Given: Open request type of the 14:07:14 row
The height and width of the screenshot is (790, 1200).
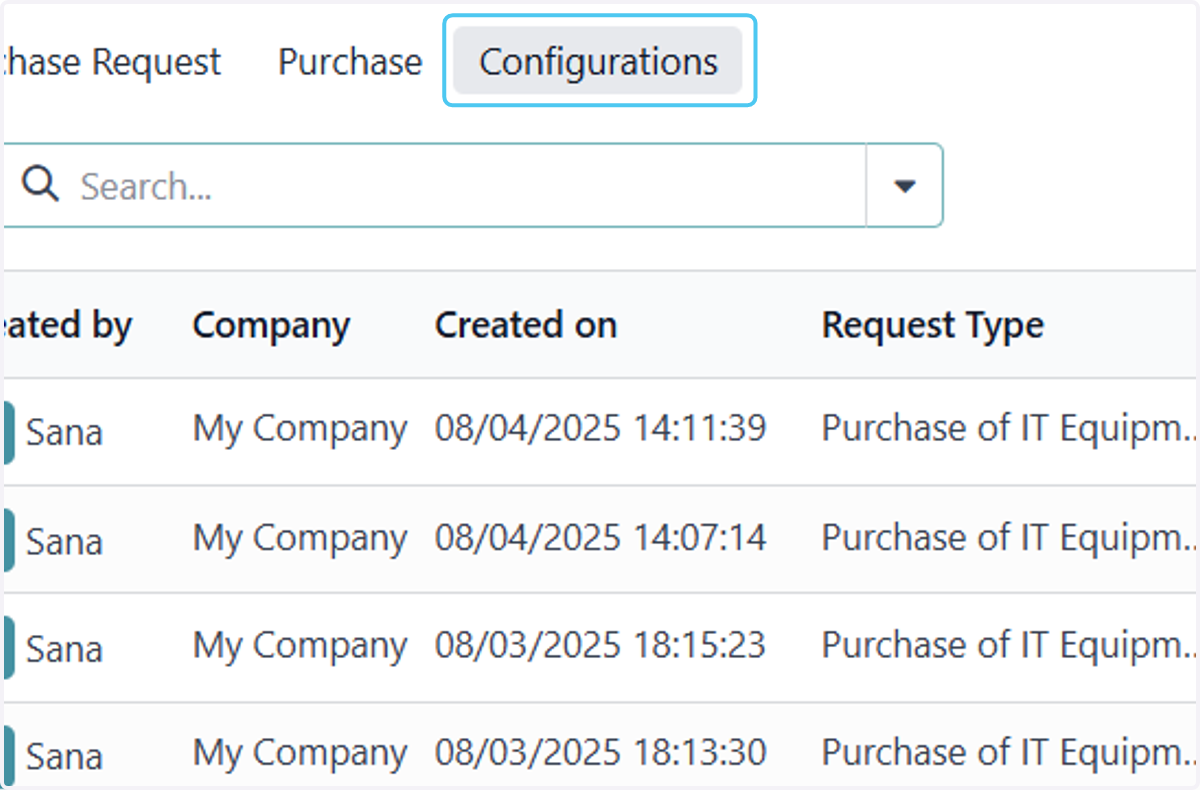Looking at the screenshot, I should pyautogui.click(x=1010, y=538).
